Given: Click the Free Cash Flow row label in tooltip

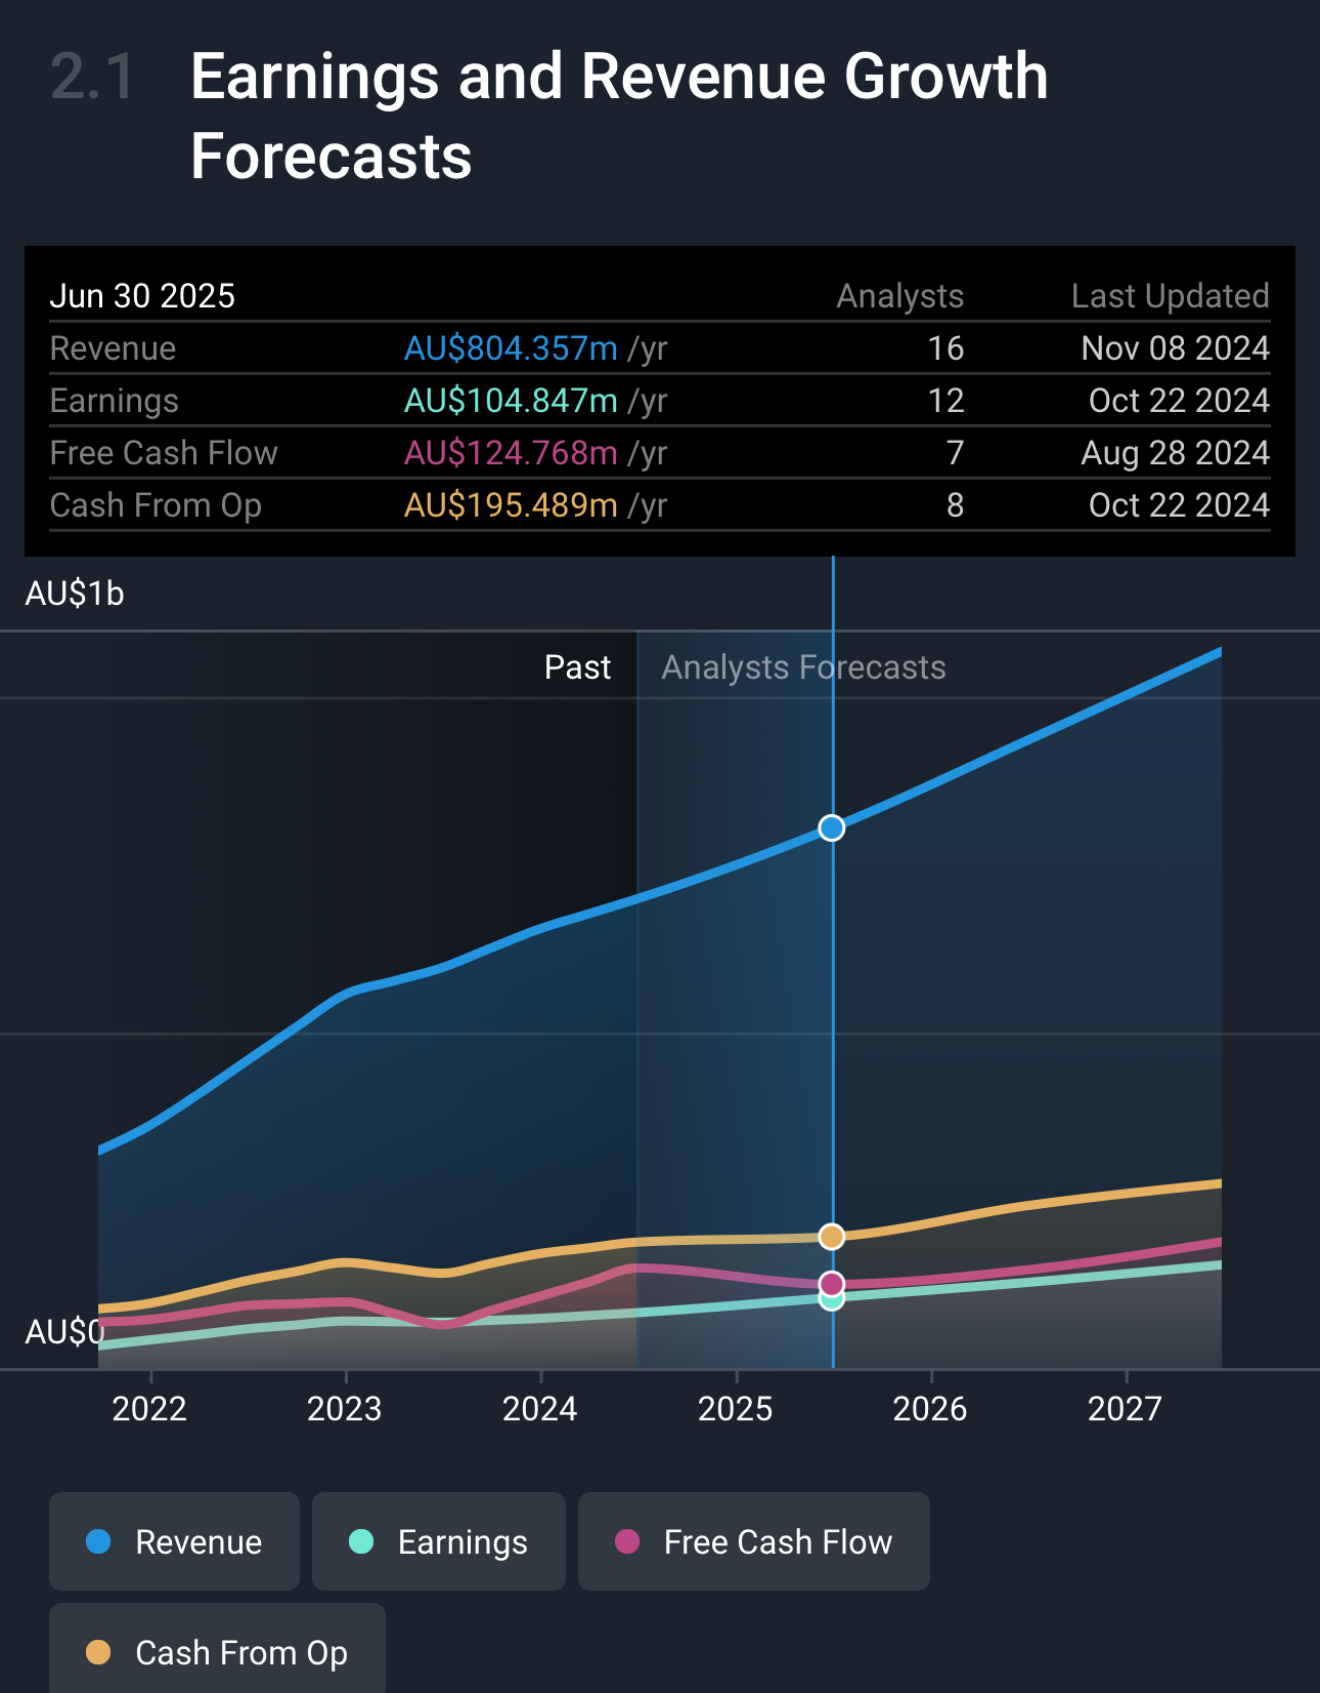Looking at the screenshot, I should (164, 453).
